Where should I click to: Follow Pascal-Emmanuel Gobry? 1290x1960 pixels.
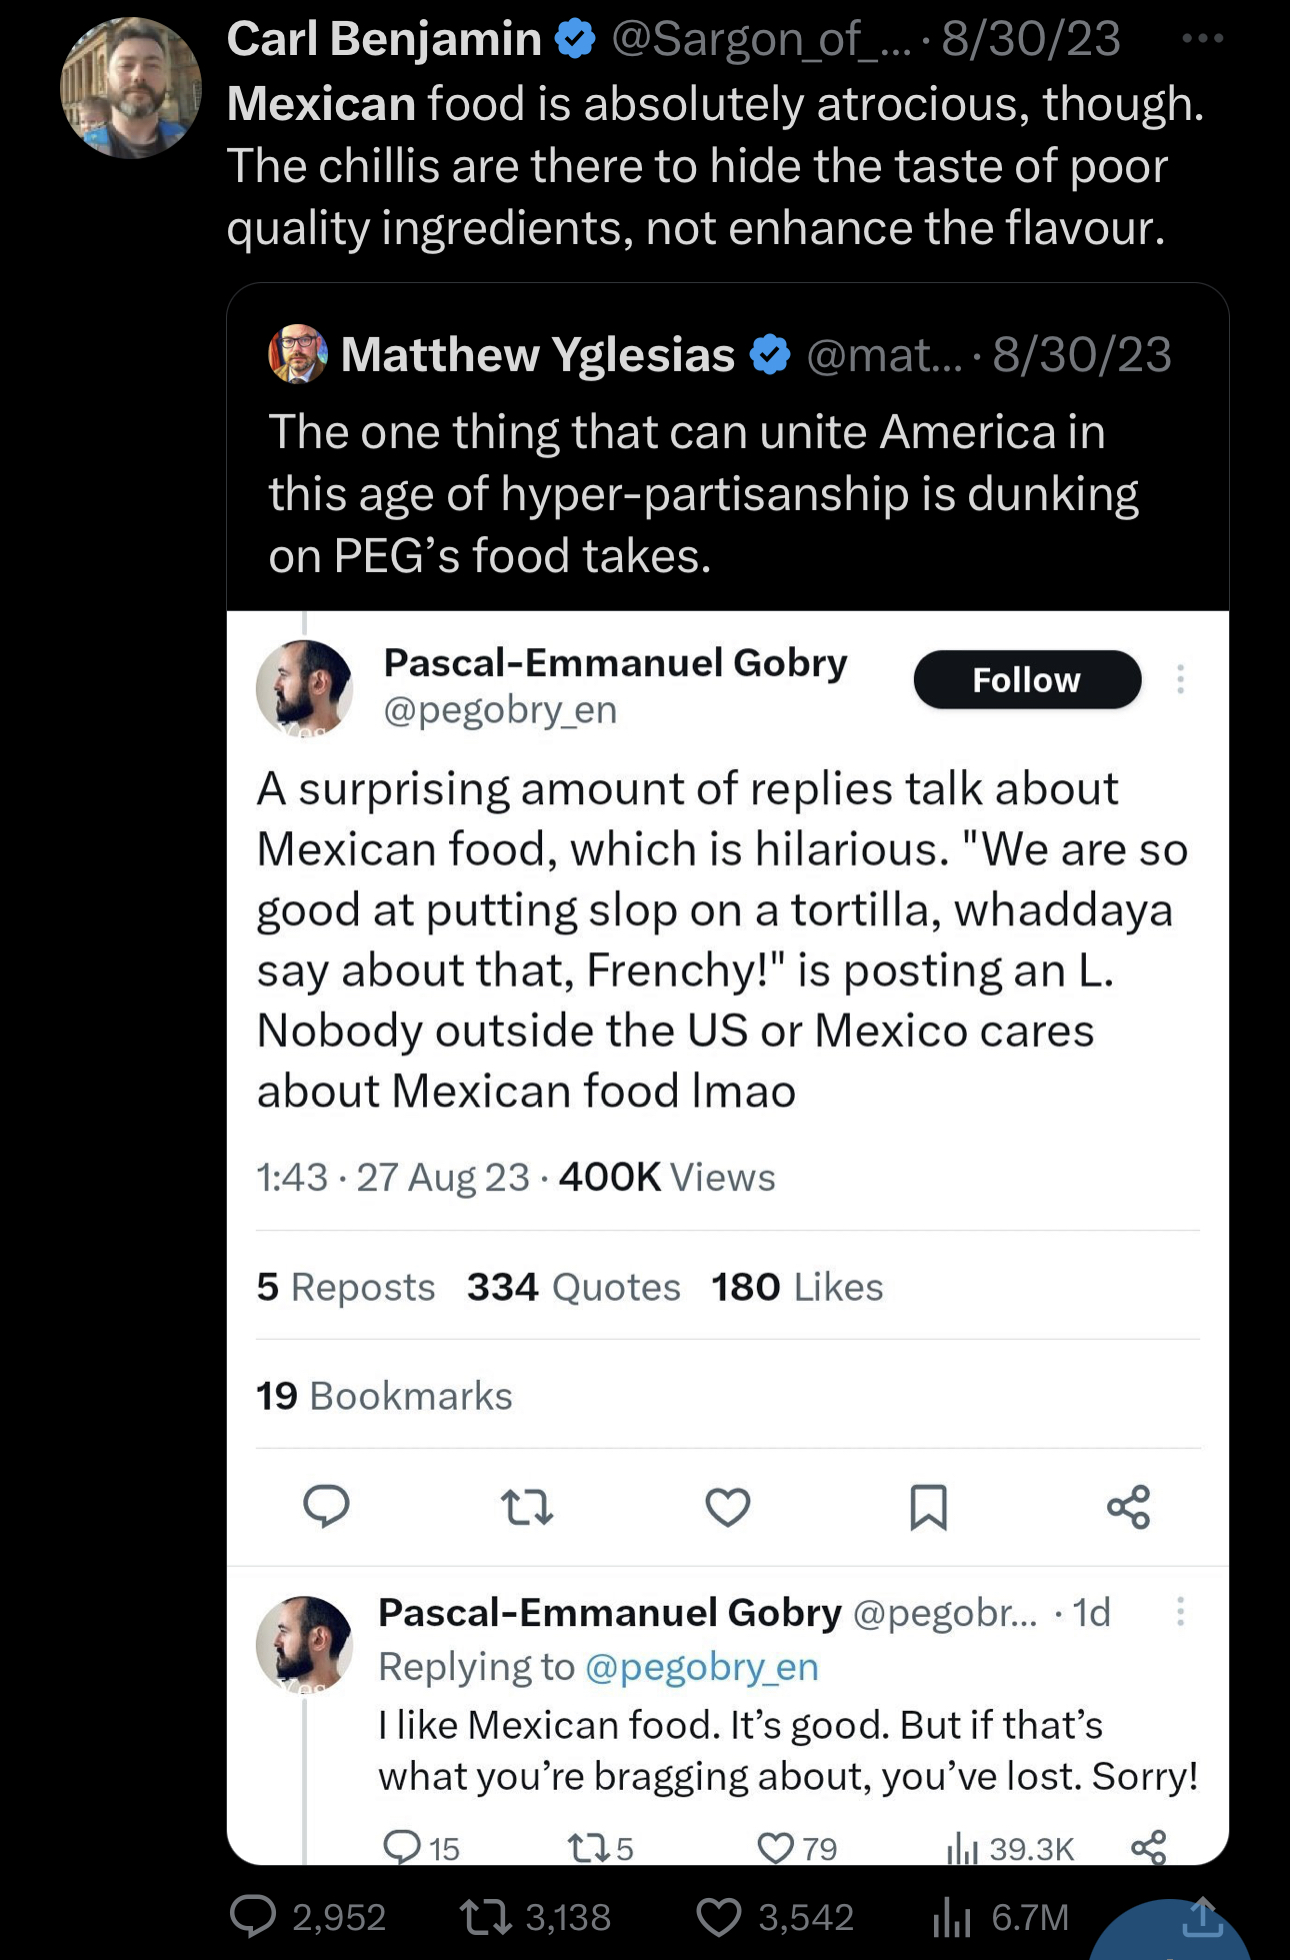tap(1027, 680)
